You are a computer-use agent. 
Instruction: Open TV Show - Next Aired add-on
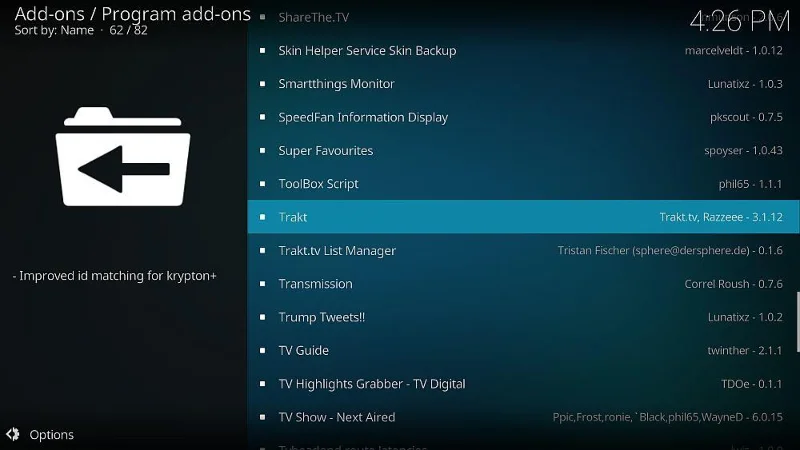coord(523,417)
